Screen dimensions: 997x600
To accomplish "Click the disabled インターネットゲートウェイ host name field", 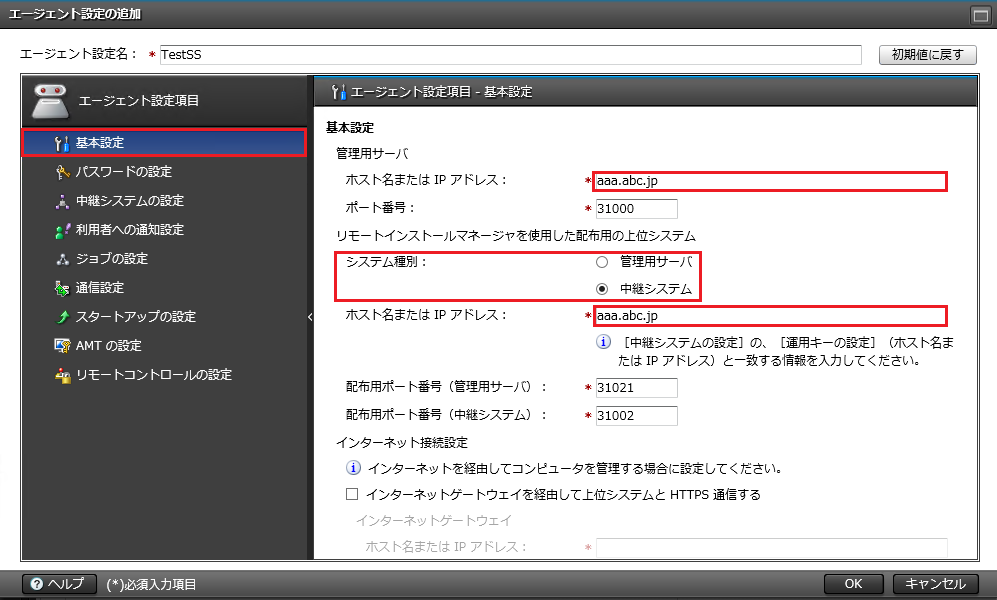I will [771, 547].
